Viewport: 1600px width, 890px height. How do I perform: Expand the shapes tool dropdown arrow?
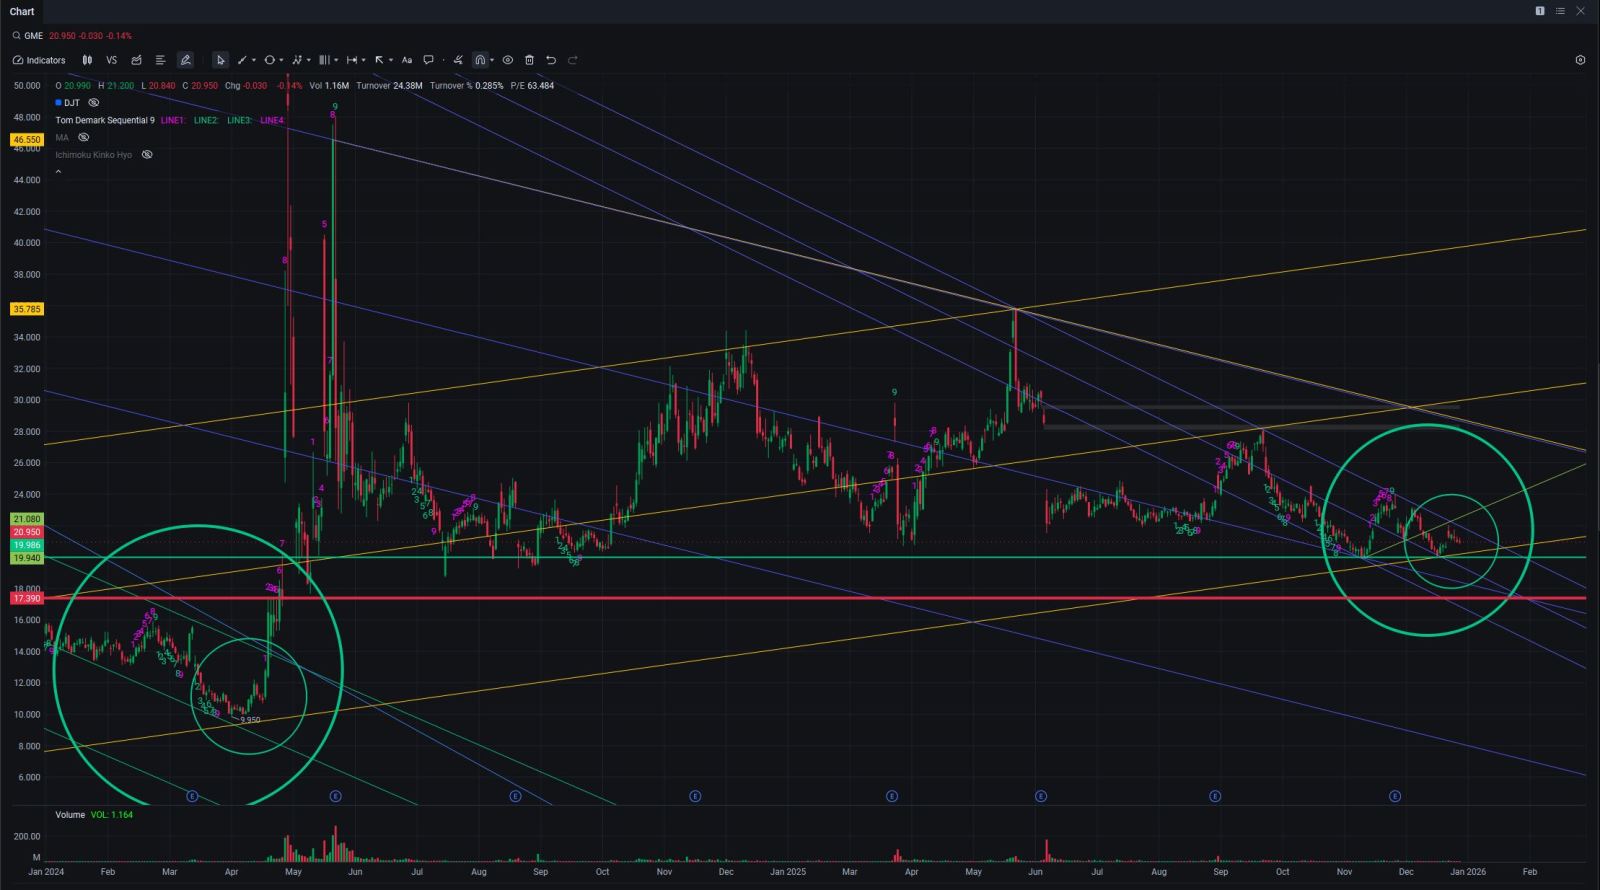(281, 60)
